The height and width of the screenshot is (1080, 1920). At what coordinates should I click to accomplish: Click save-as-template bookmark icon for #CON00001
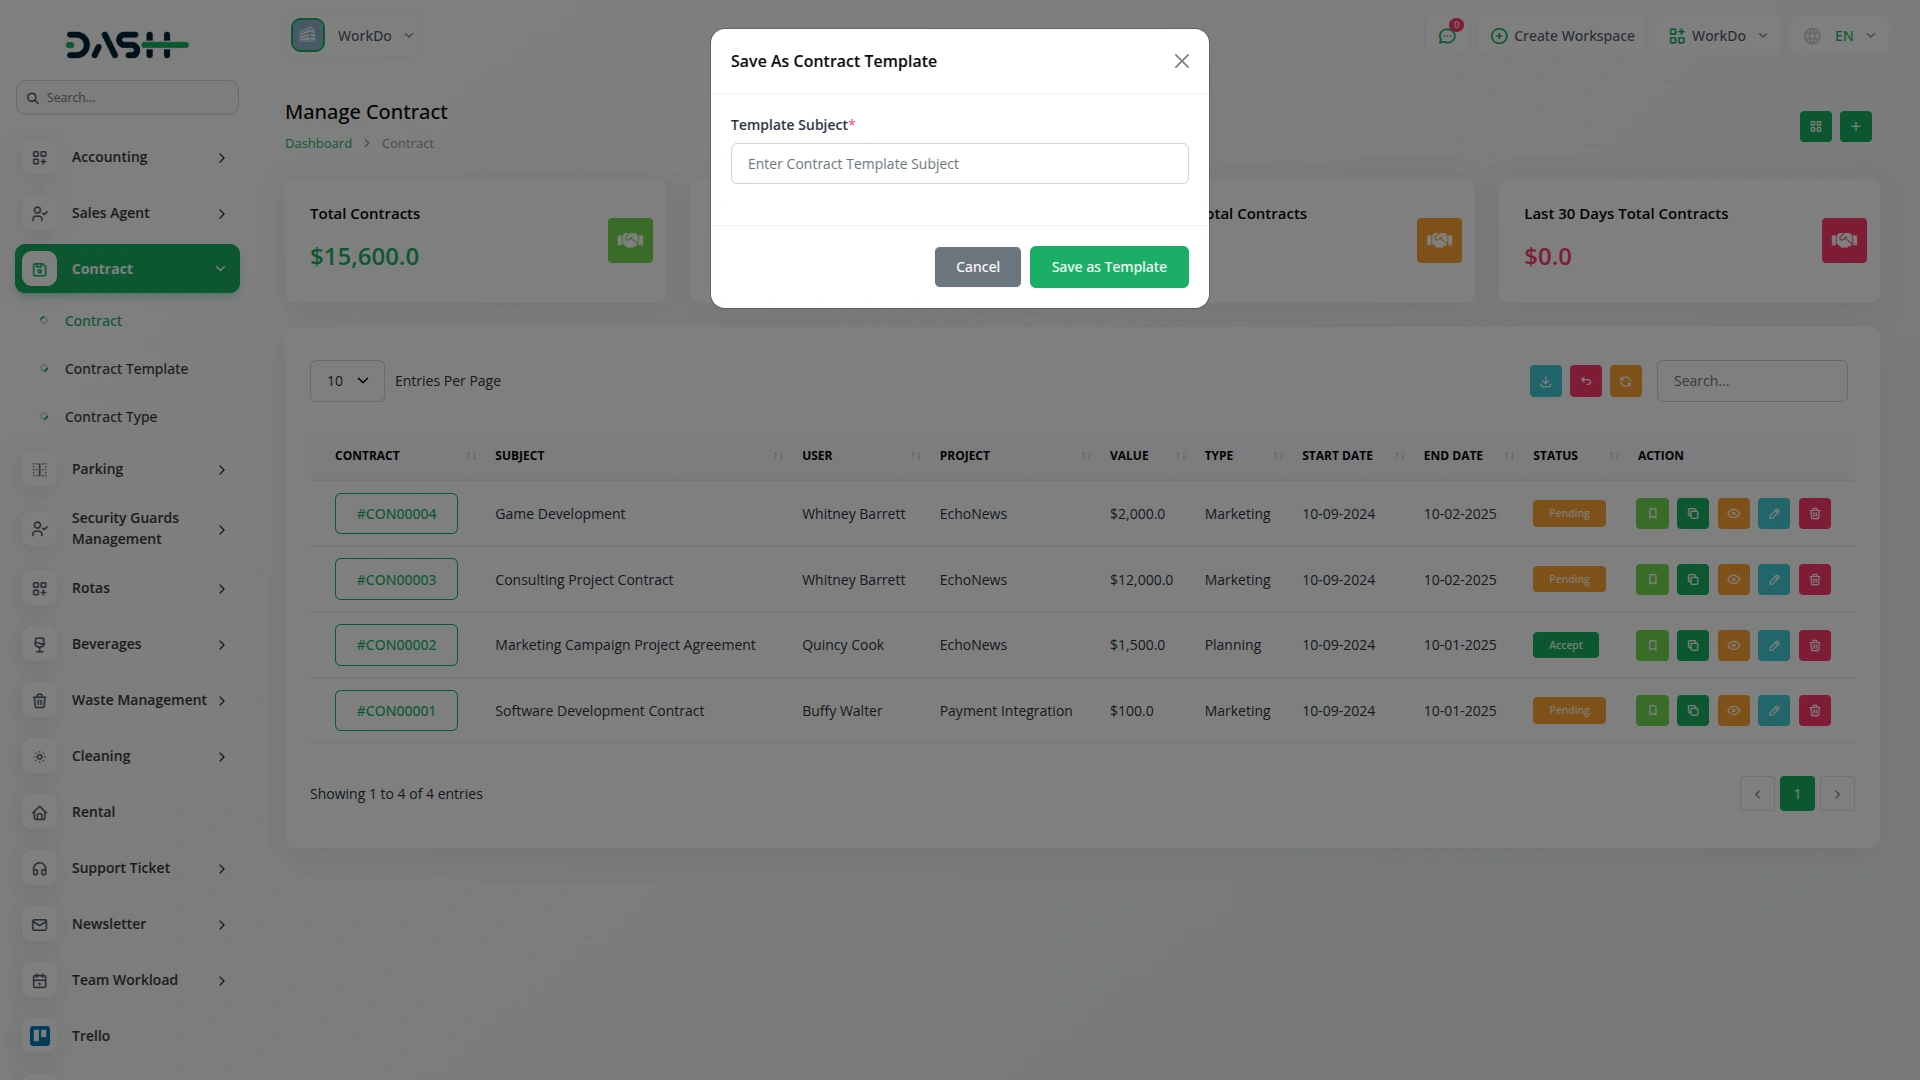[1652, 711]
